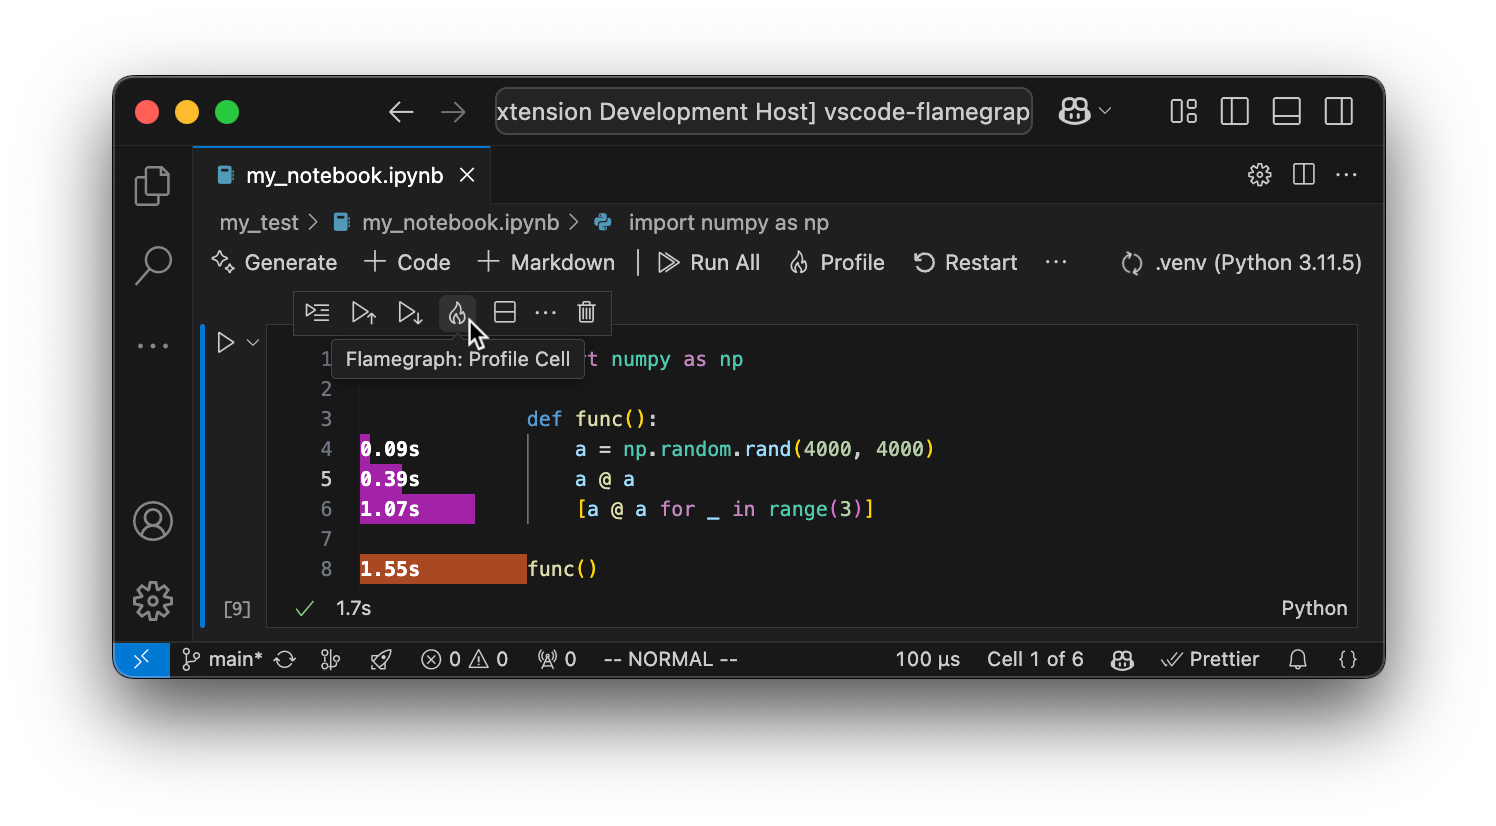Open breadcrumb item my_test
This screenshot has height=826, width=1496.
pyautogui.click(x=258, y=222)
